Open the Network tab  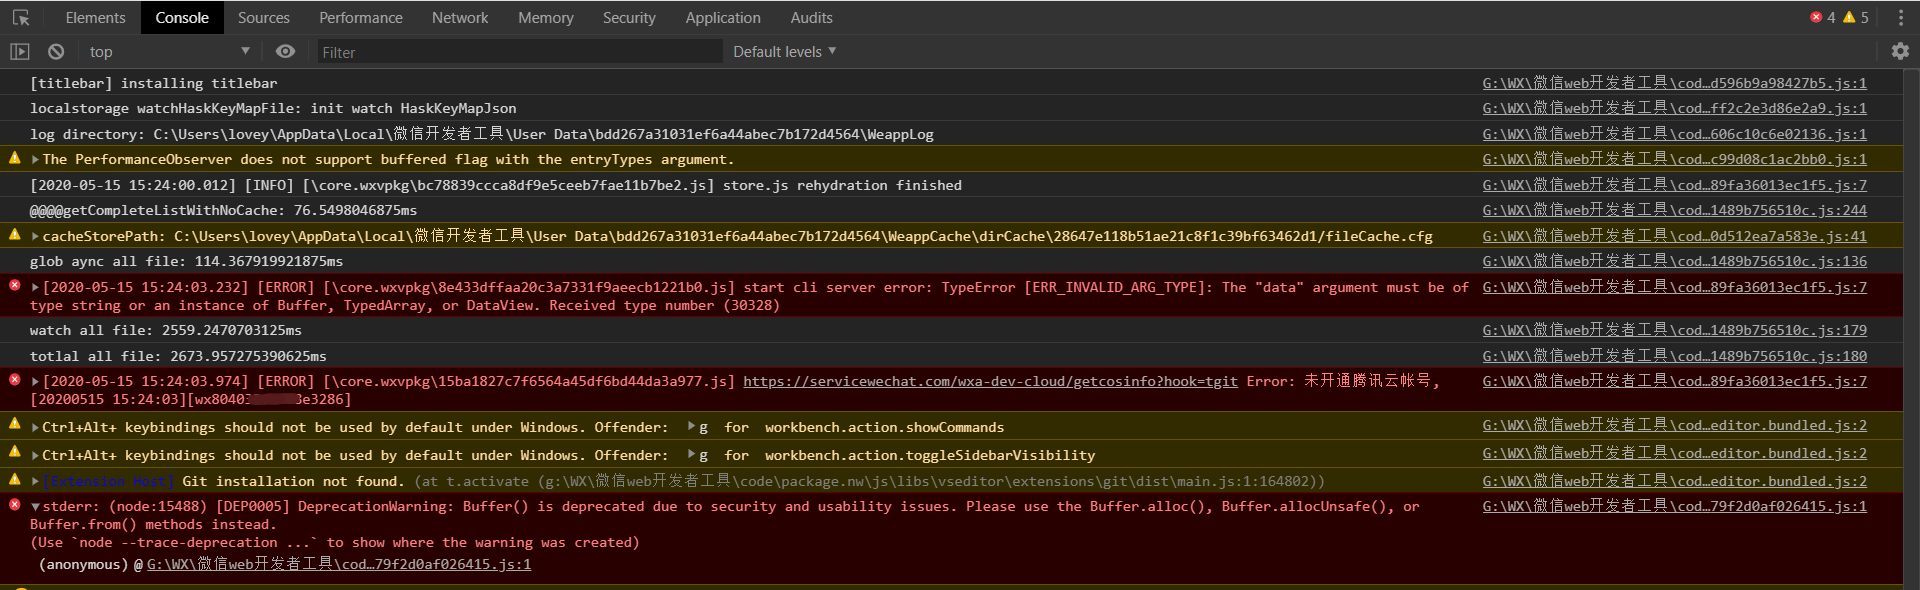click(460, 18)
